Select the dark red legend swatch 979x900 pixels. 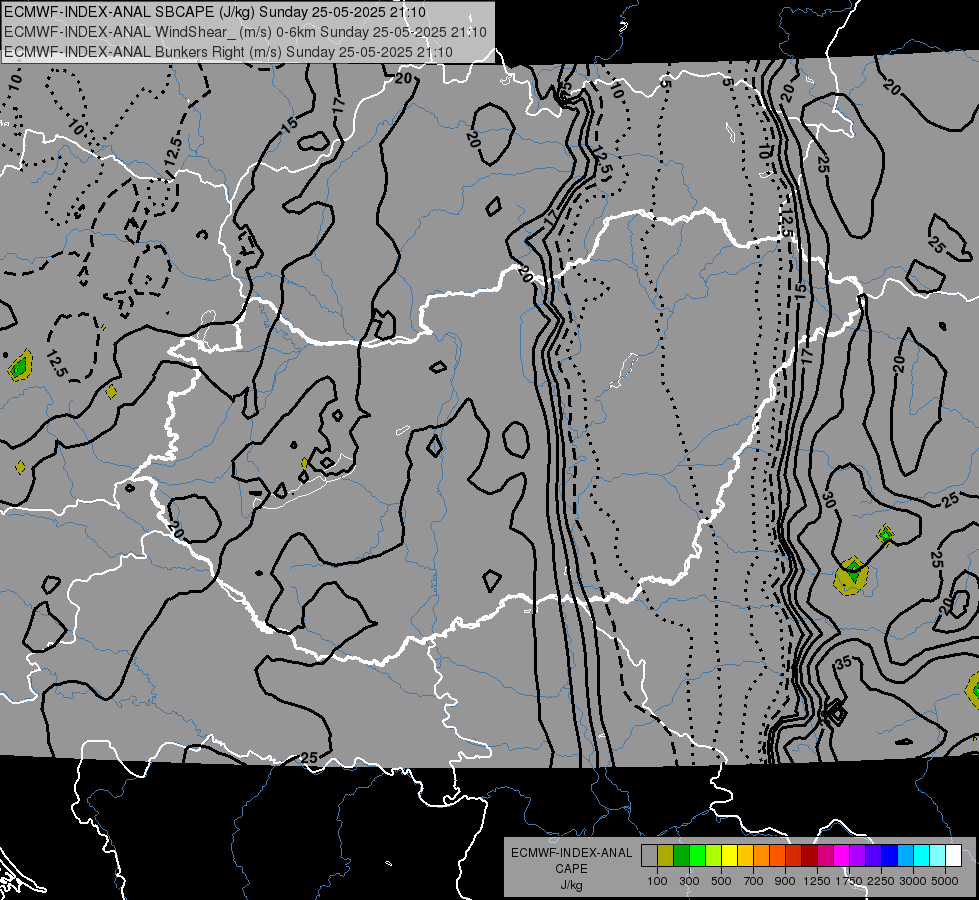click(x=809, y=856)
